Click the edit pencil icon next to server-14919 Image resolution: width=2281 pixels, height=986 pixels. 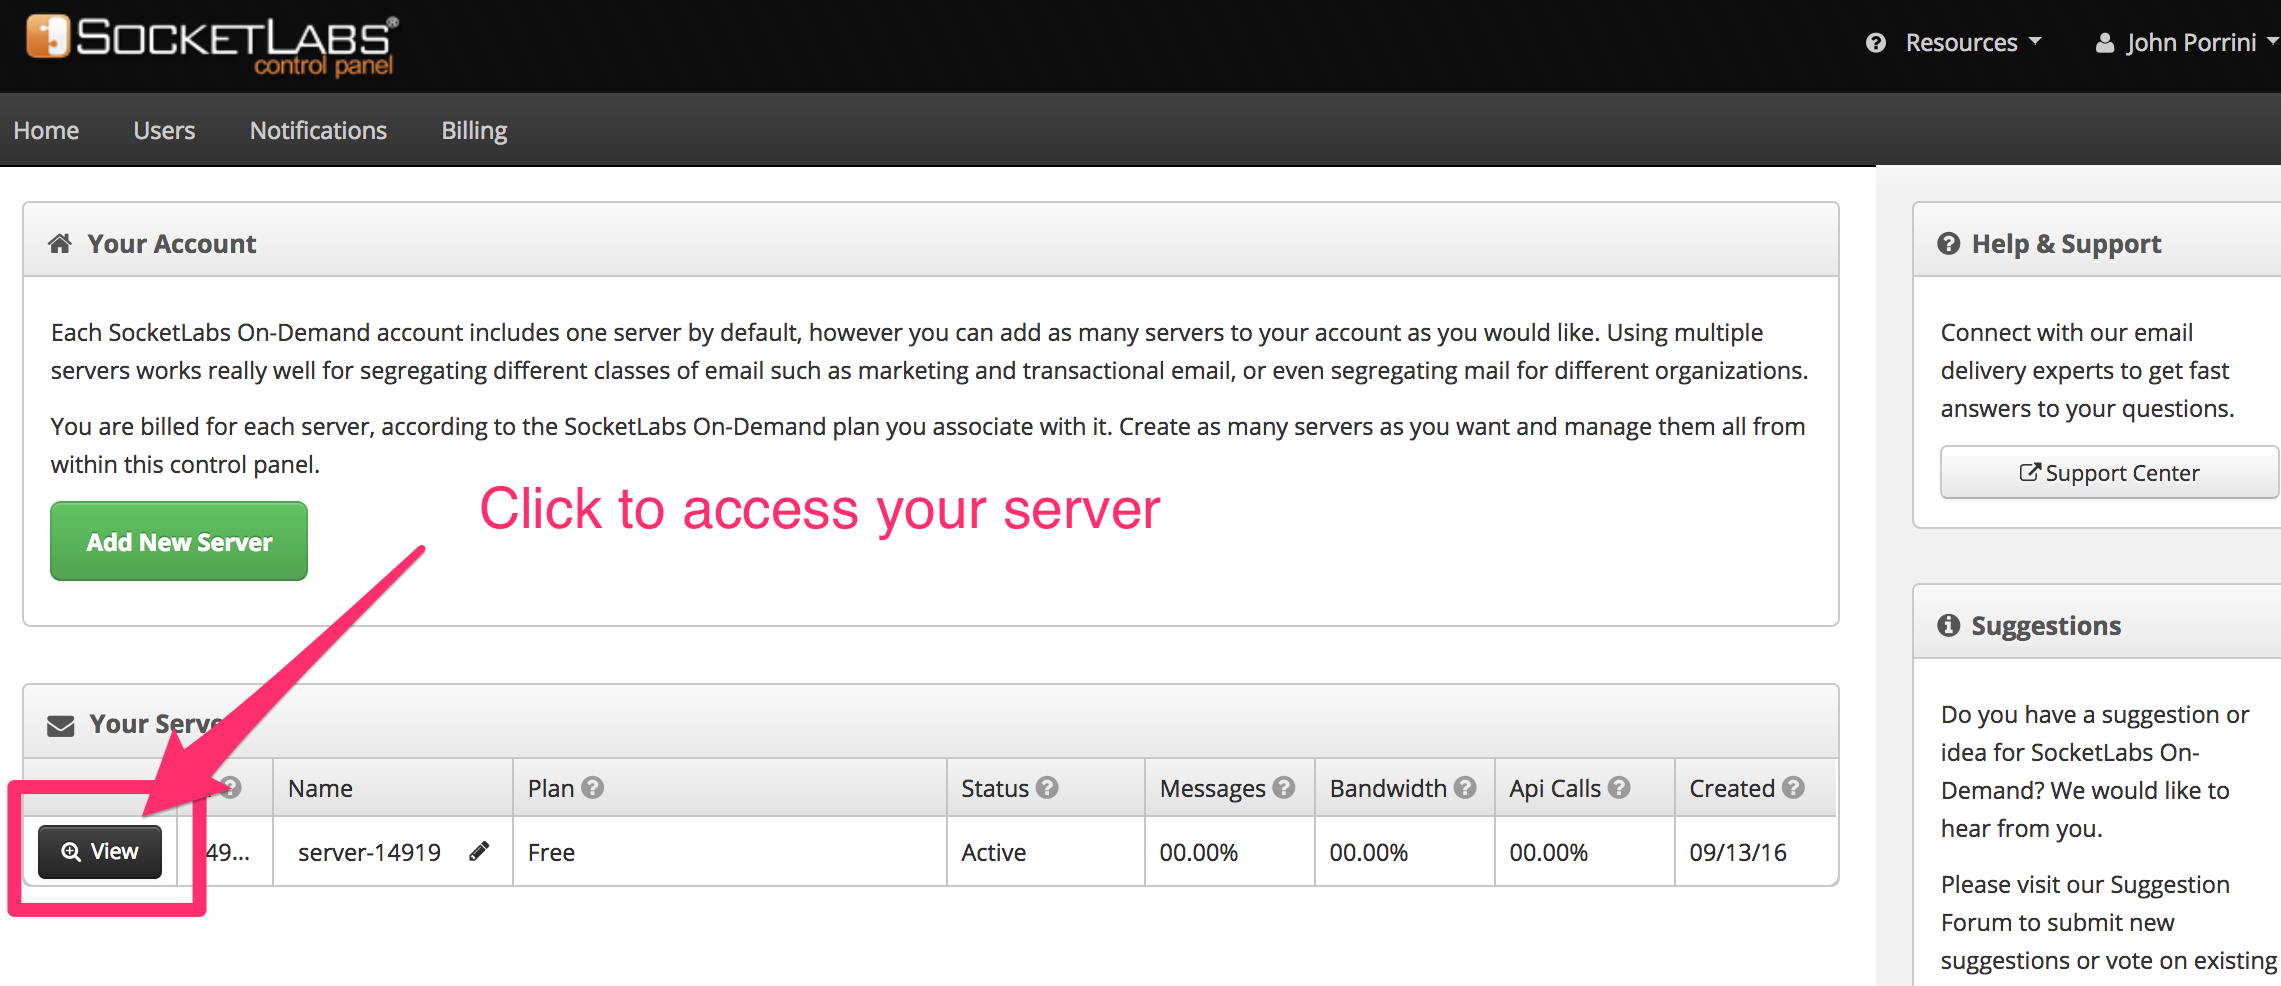[479, 851]
